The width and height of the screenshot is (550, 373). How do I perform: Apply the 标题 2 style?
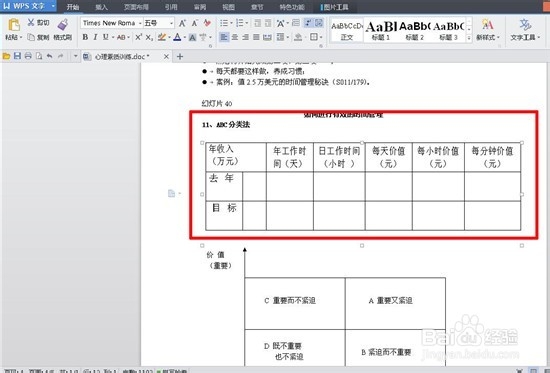pyautogui.click(x=414, y=30)
